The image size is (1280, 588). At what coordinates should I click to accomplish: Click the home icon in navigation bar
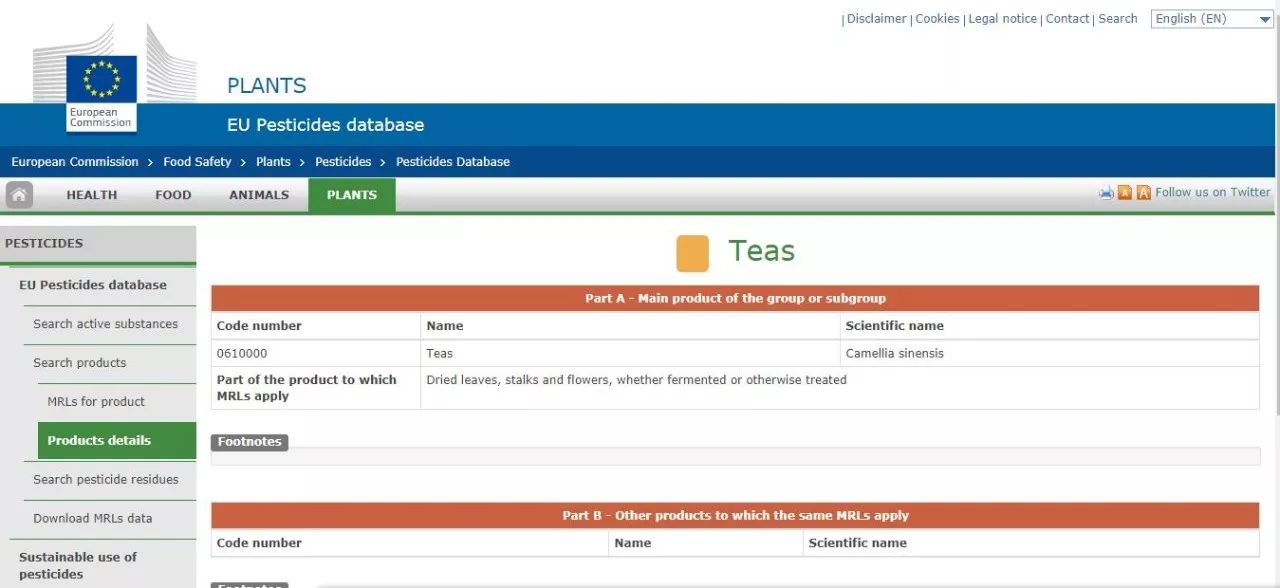[x=19, y=195]
